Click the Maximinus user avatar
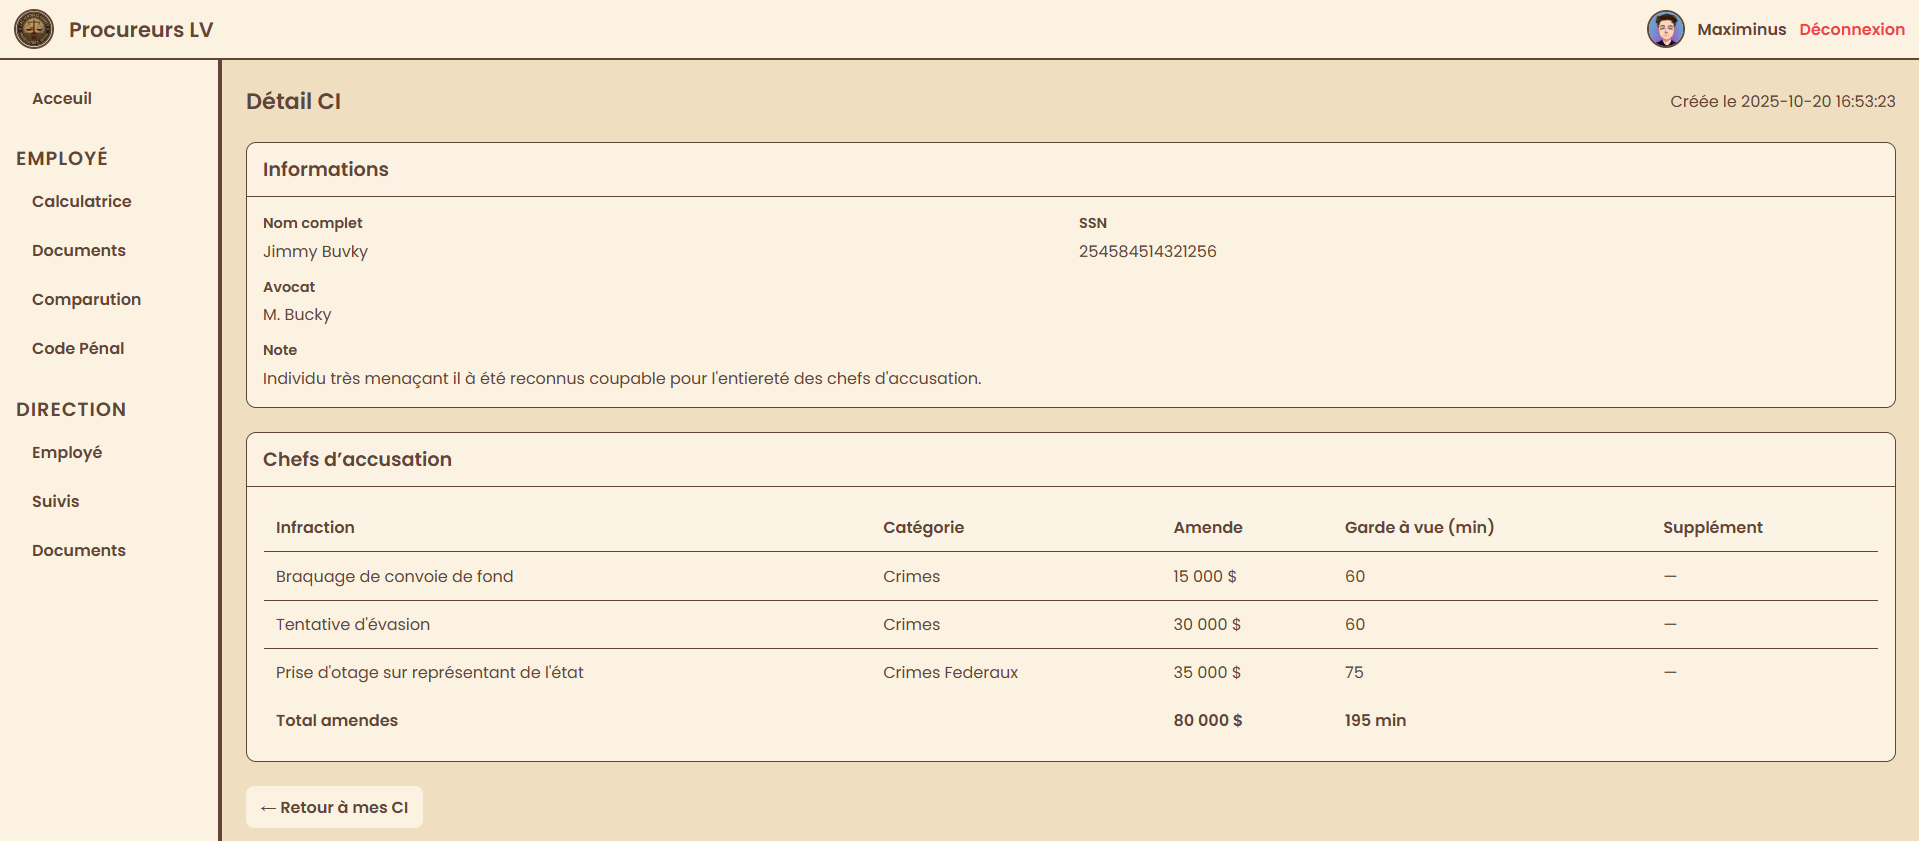Viewport: 1919px width, 841px height. (x=1665, y=29)
